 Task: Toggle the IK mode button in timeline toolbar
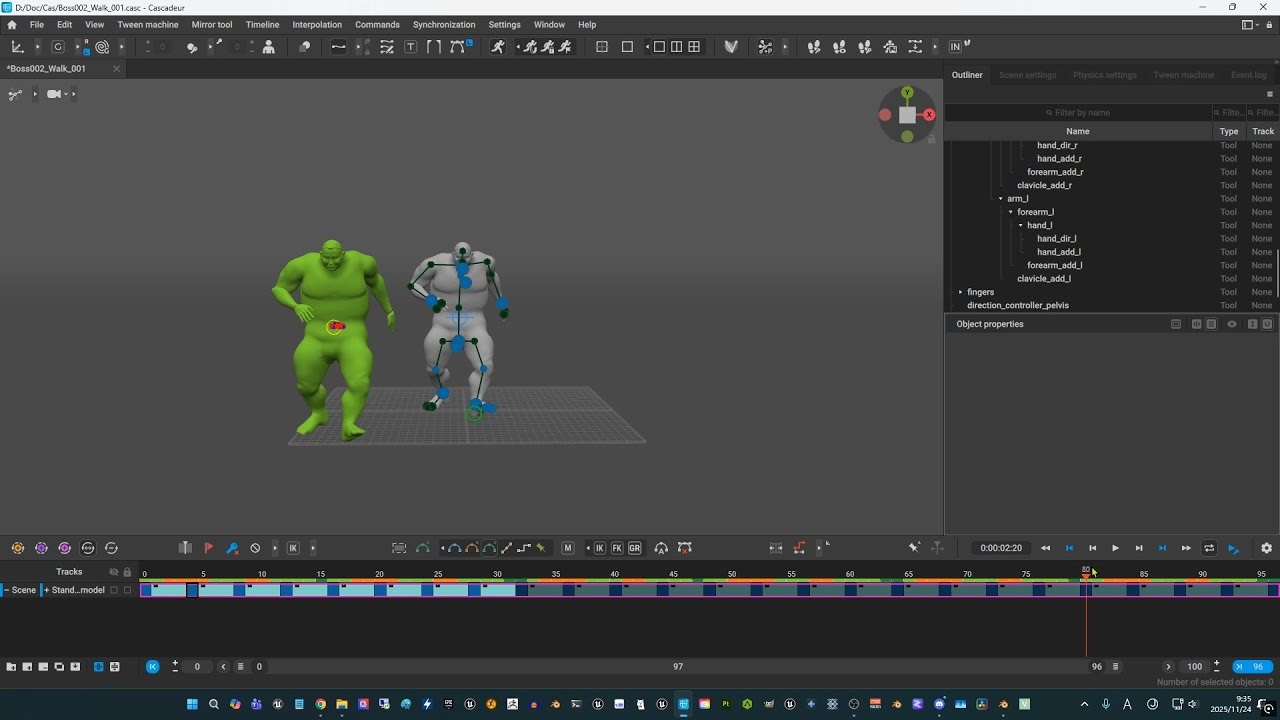(x=600, y=548)
